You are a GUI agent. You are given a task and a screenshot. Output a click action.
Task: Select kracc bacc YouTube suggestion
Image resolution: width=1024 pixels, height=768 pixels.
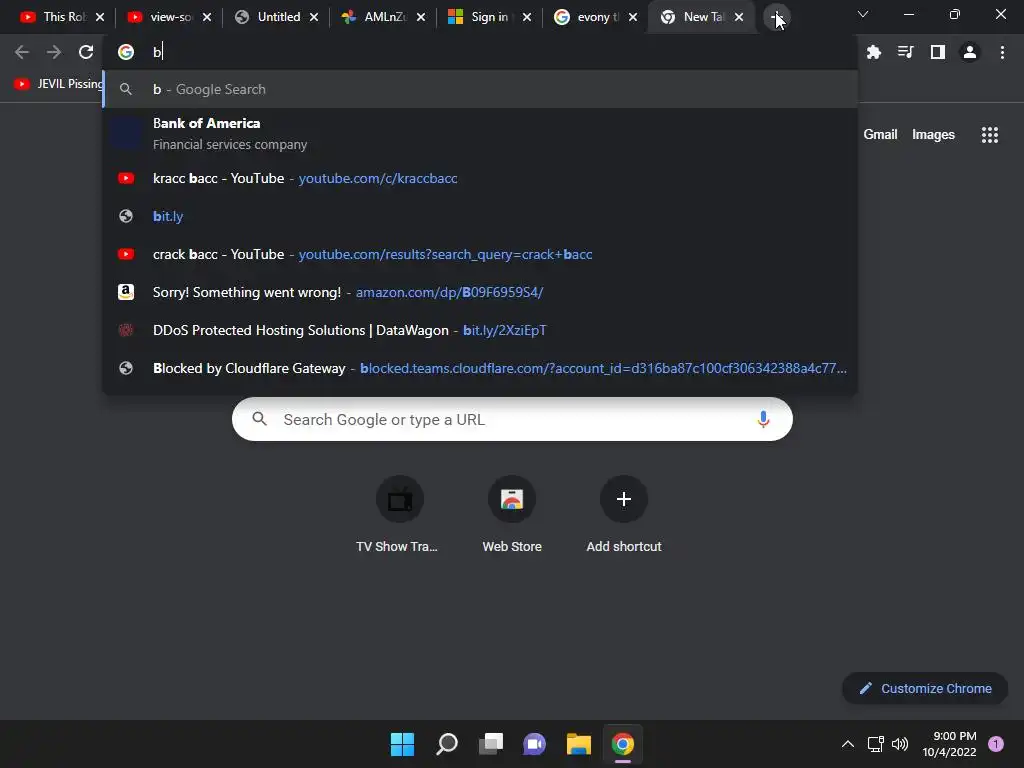tap(480, 178)
